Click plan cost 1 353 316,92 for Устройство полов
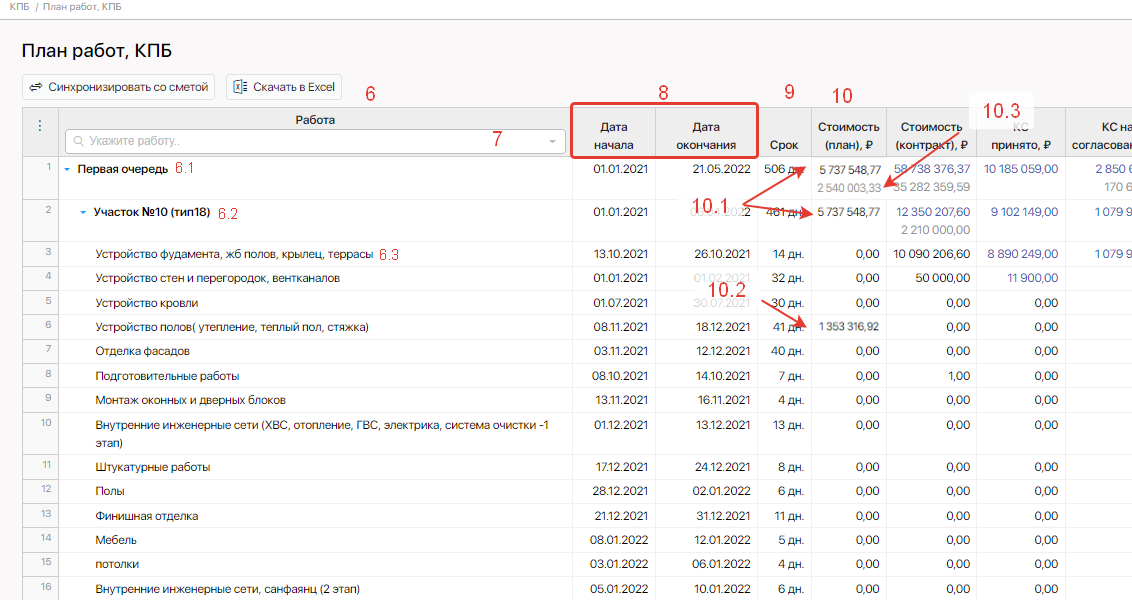The image size is (1132, 600). pyautogui.click(x=848, y=327)
